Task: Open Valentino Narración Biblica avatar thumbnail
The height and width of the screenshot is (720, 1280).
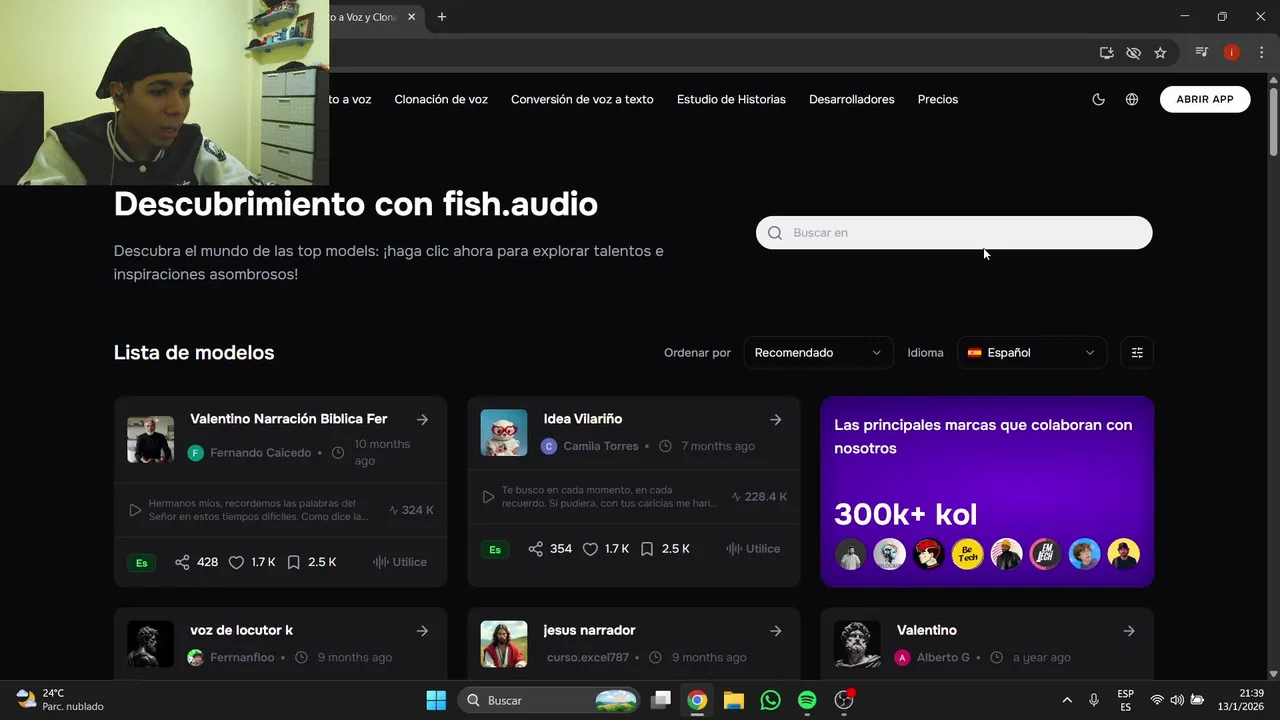Action: [x=150, y=439]
